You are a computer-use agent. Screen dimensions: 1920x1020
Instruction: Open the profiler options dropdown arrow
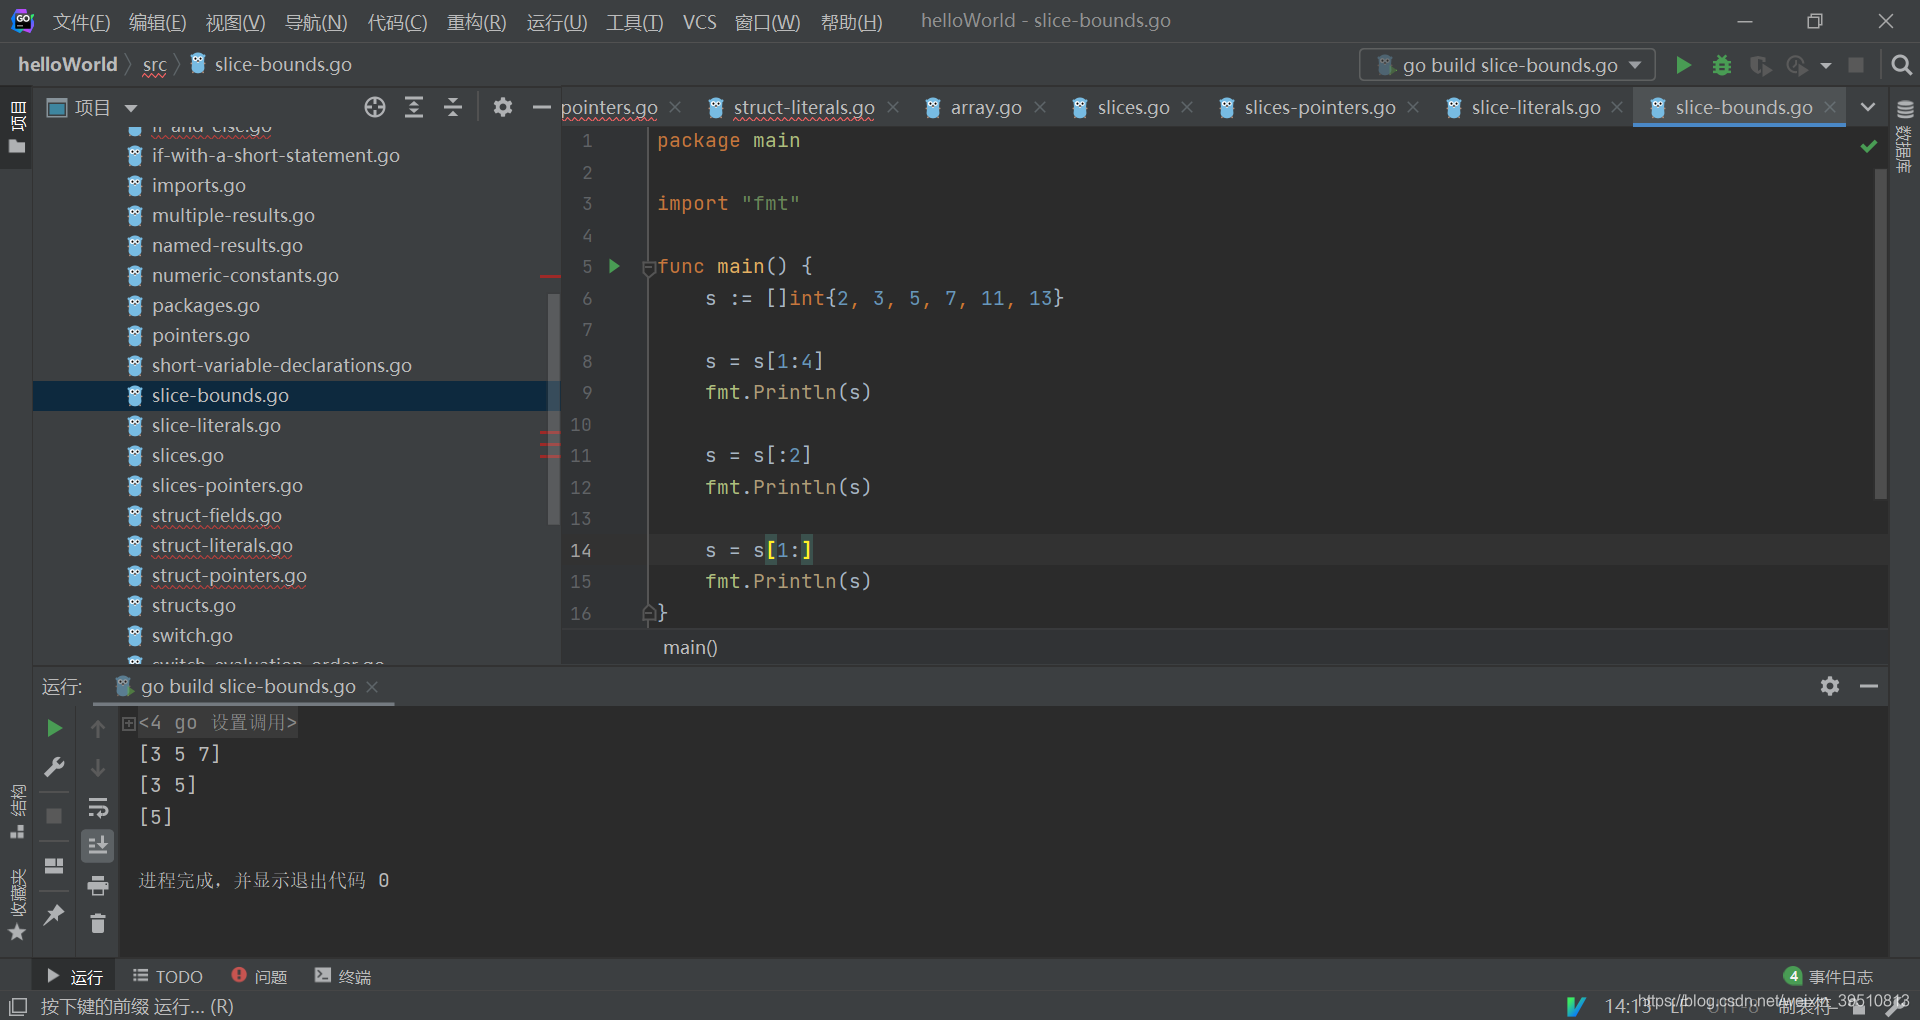[x=1826, y=65]
